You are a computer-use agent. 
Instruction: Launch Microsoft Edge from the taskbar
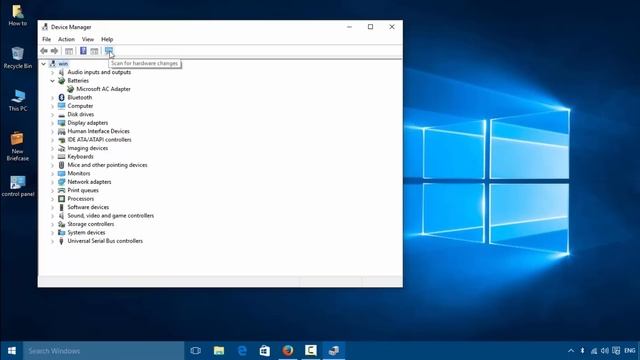click(242, 351)
